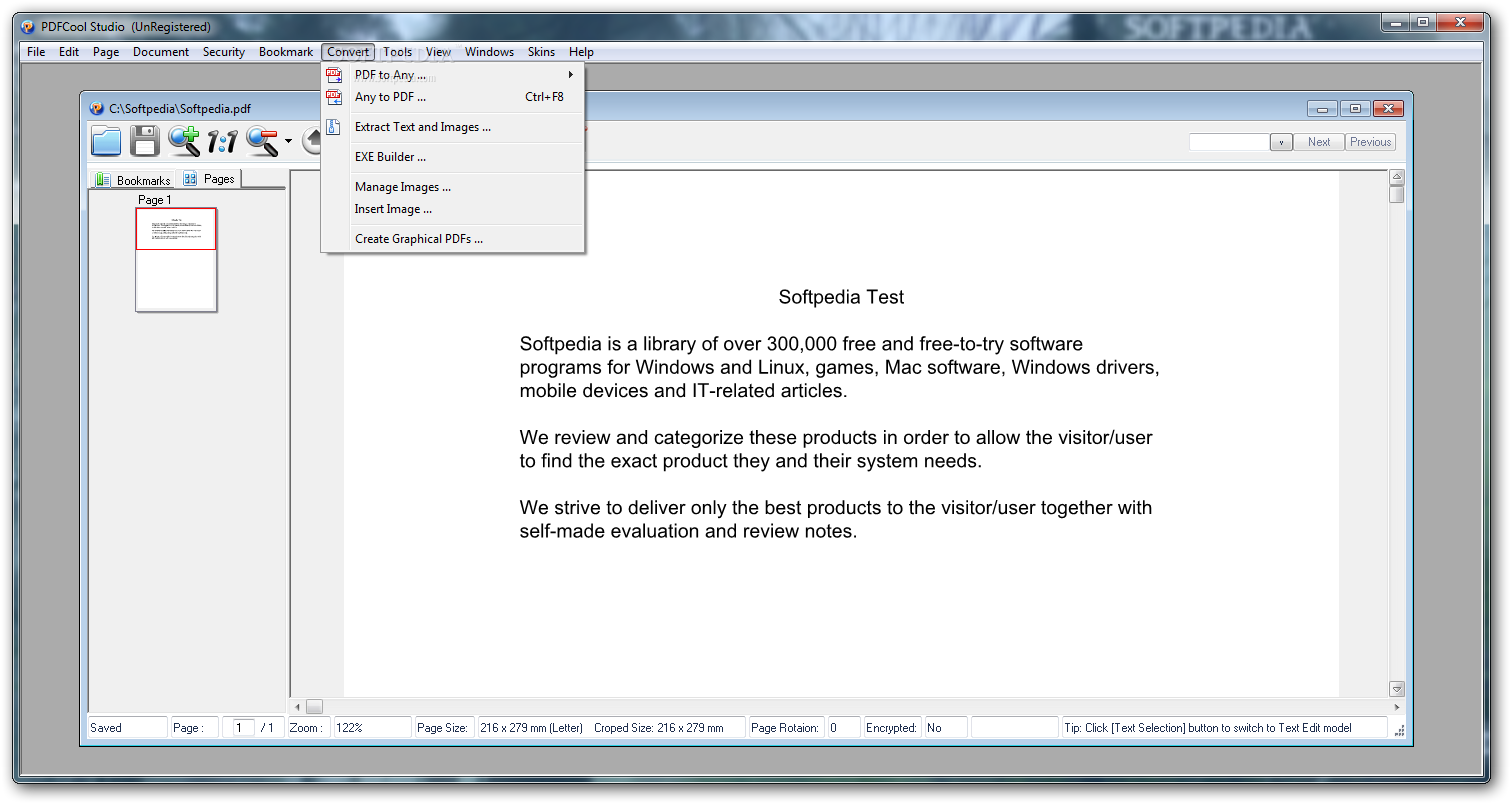This screenshot has width=1511, height=804.
Task: Select Insert Image menu entry
Action: [453, 209]
